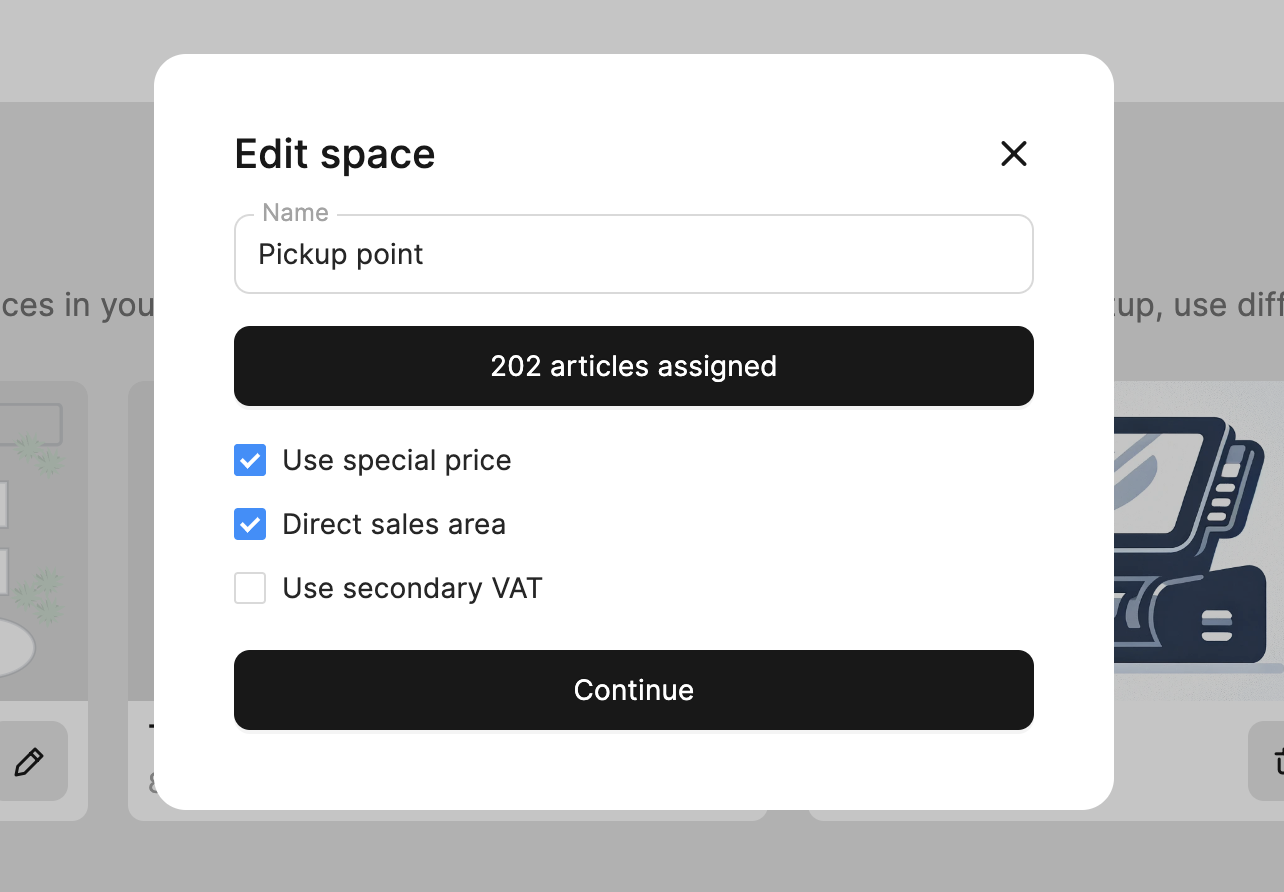This screenshot has width=1284, height=892.
Task: Close the Edit space dialog
Action: pyautogui.click(x=1014, y=153)
